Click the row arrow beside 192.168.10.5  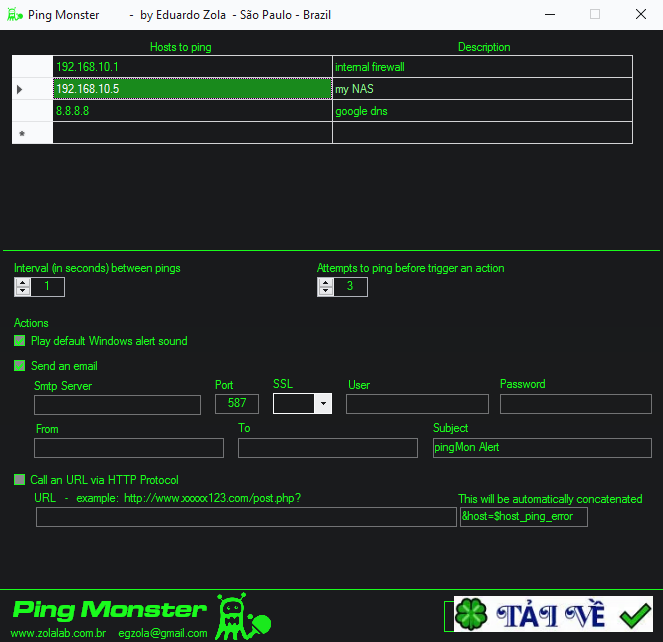[x=19, y=89]
